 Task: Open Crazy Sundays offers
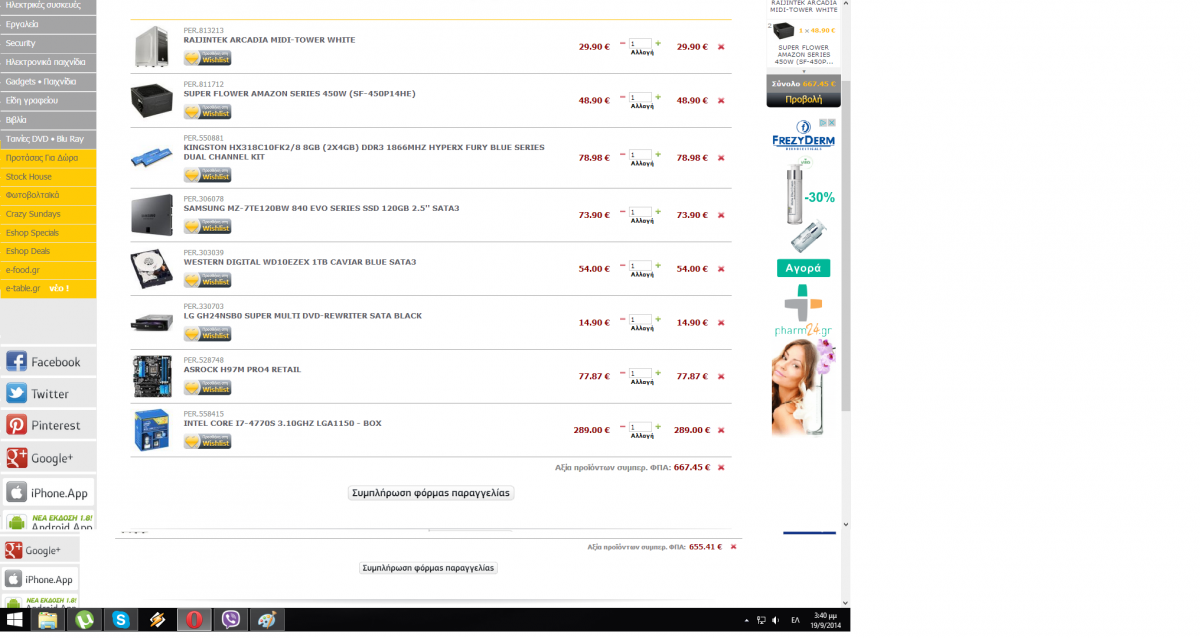click(x=48, y=214)
